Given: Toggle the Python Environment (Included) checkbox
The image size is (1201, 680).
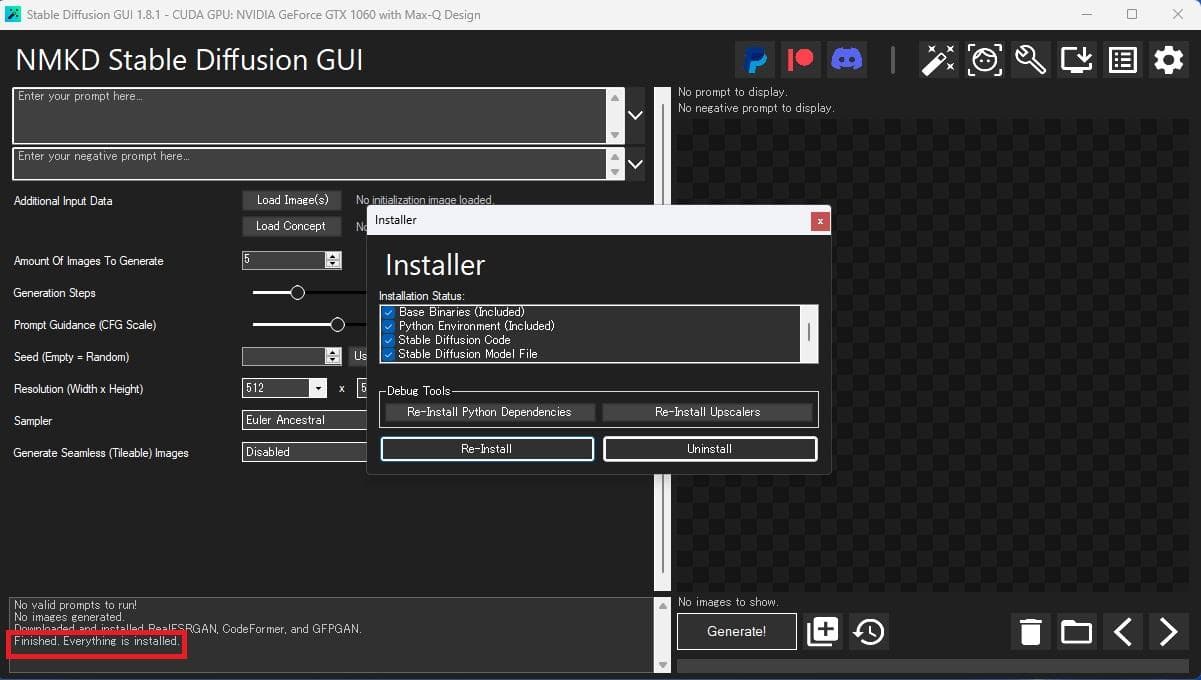Looking at the screenshot, I should (x=389, y=326).
